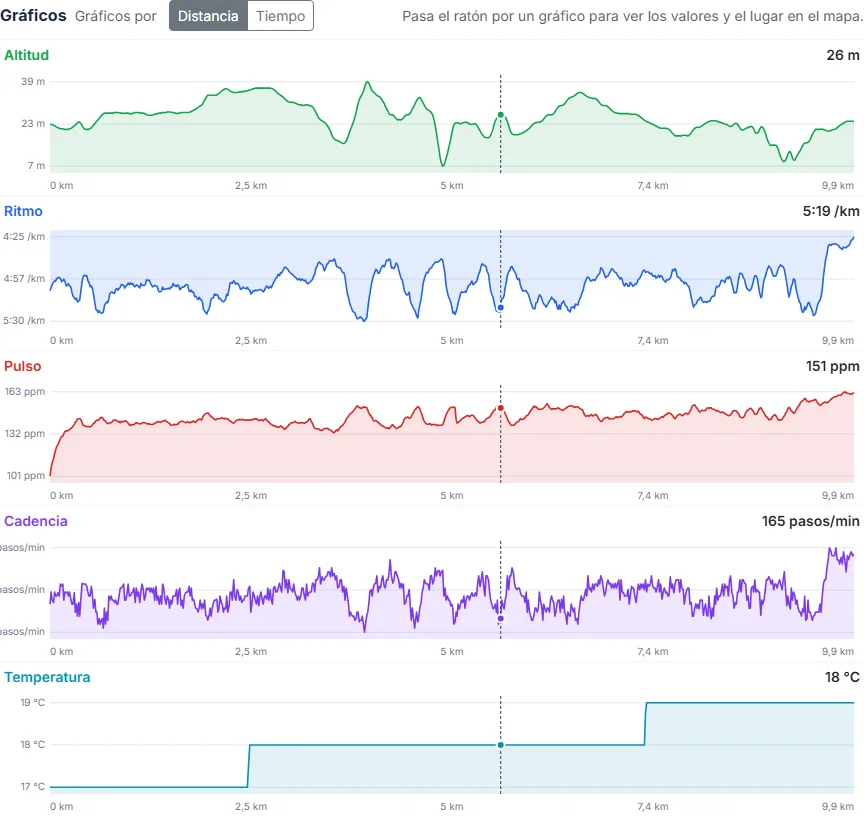
Task: Click the 17 °C axis label
Action: pos(33,786)
